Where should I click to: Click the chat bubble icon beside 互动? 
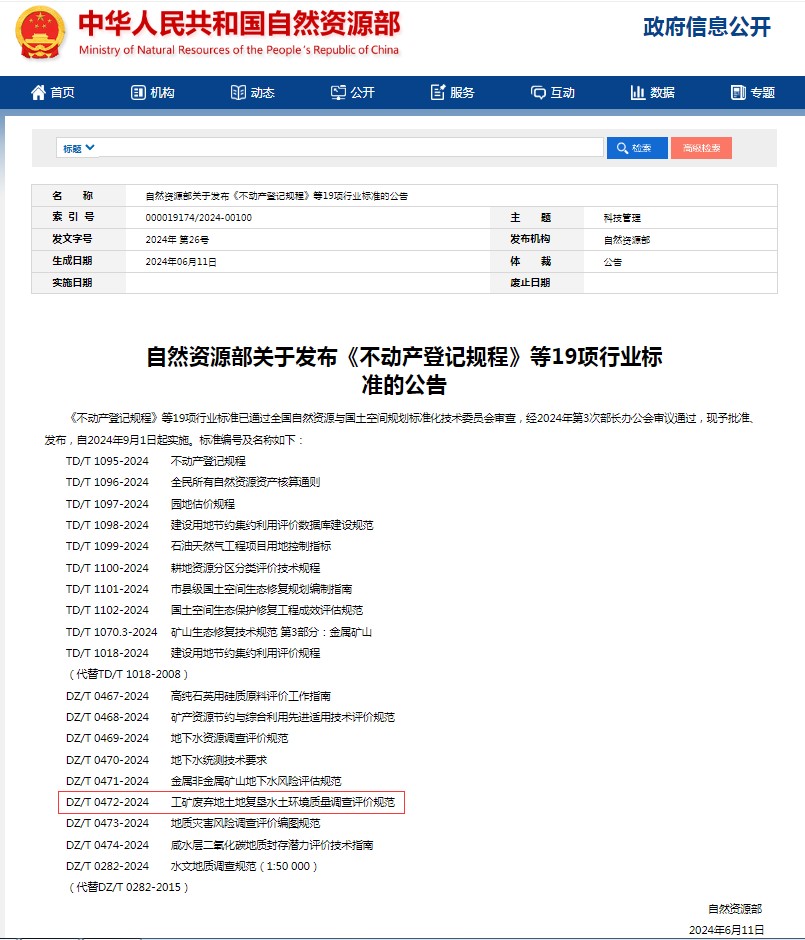point(538,93)
